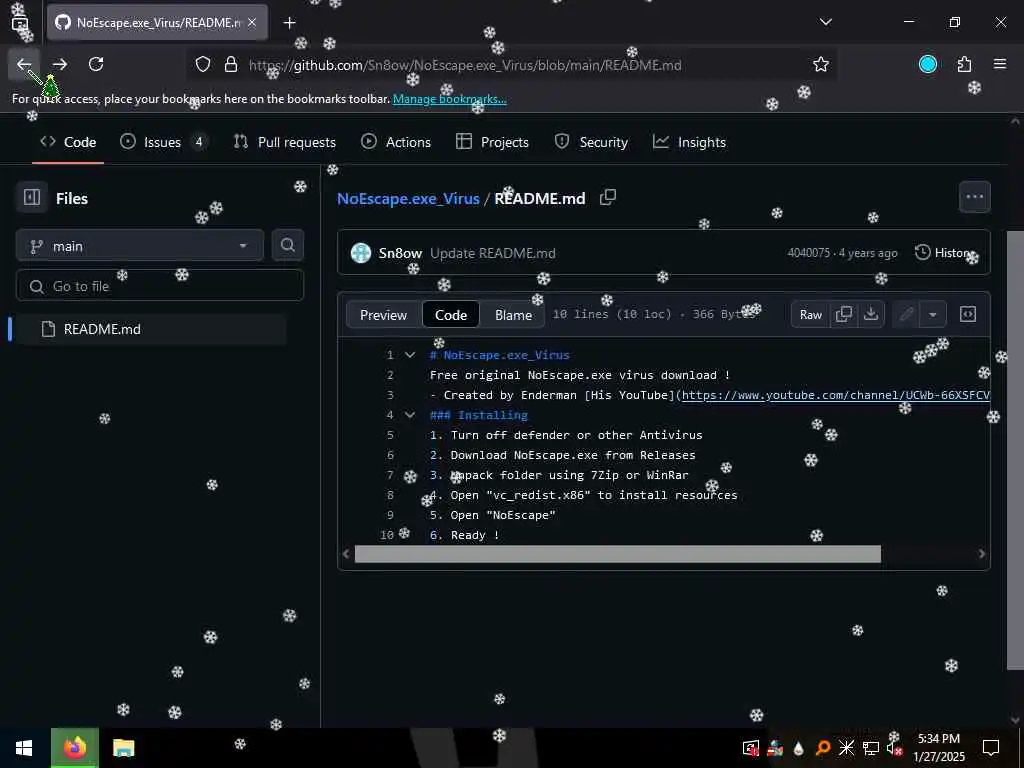List all tabs dropdown arrow

(826, 22)
